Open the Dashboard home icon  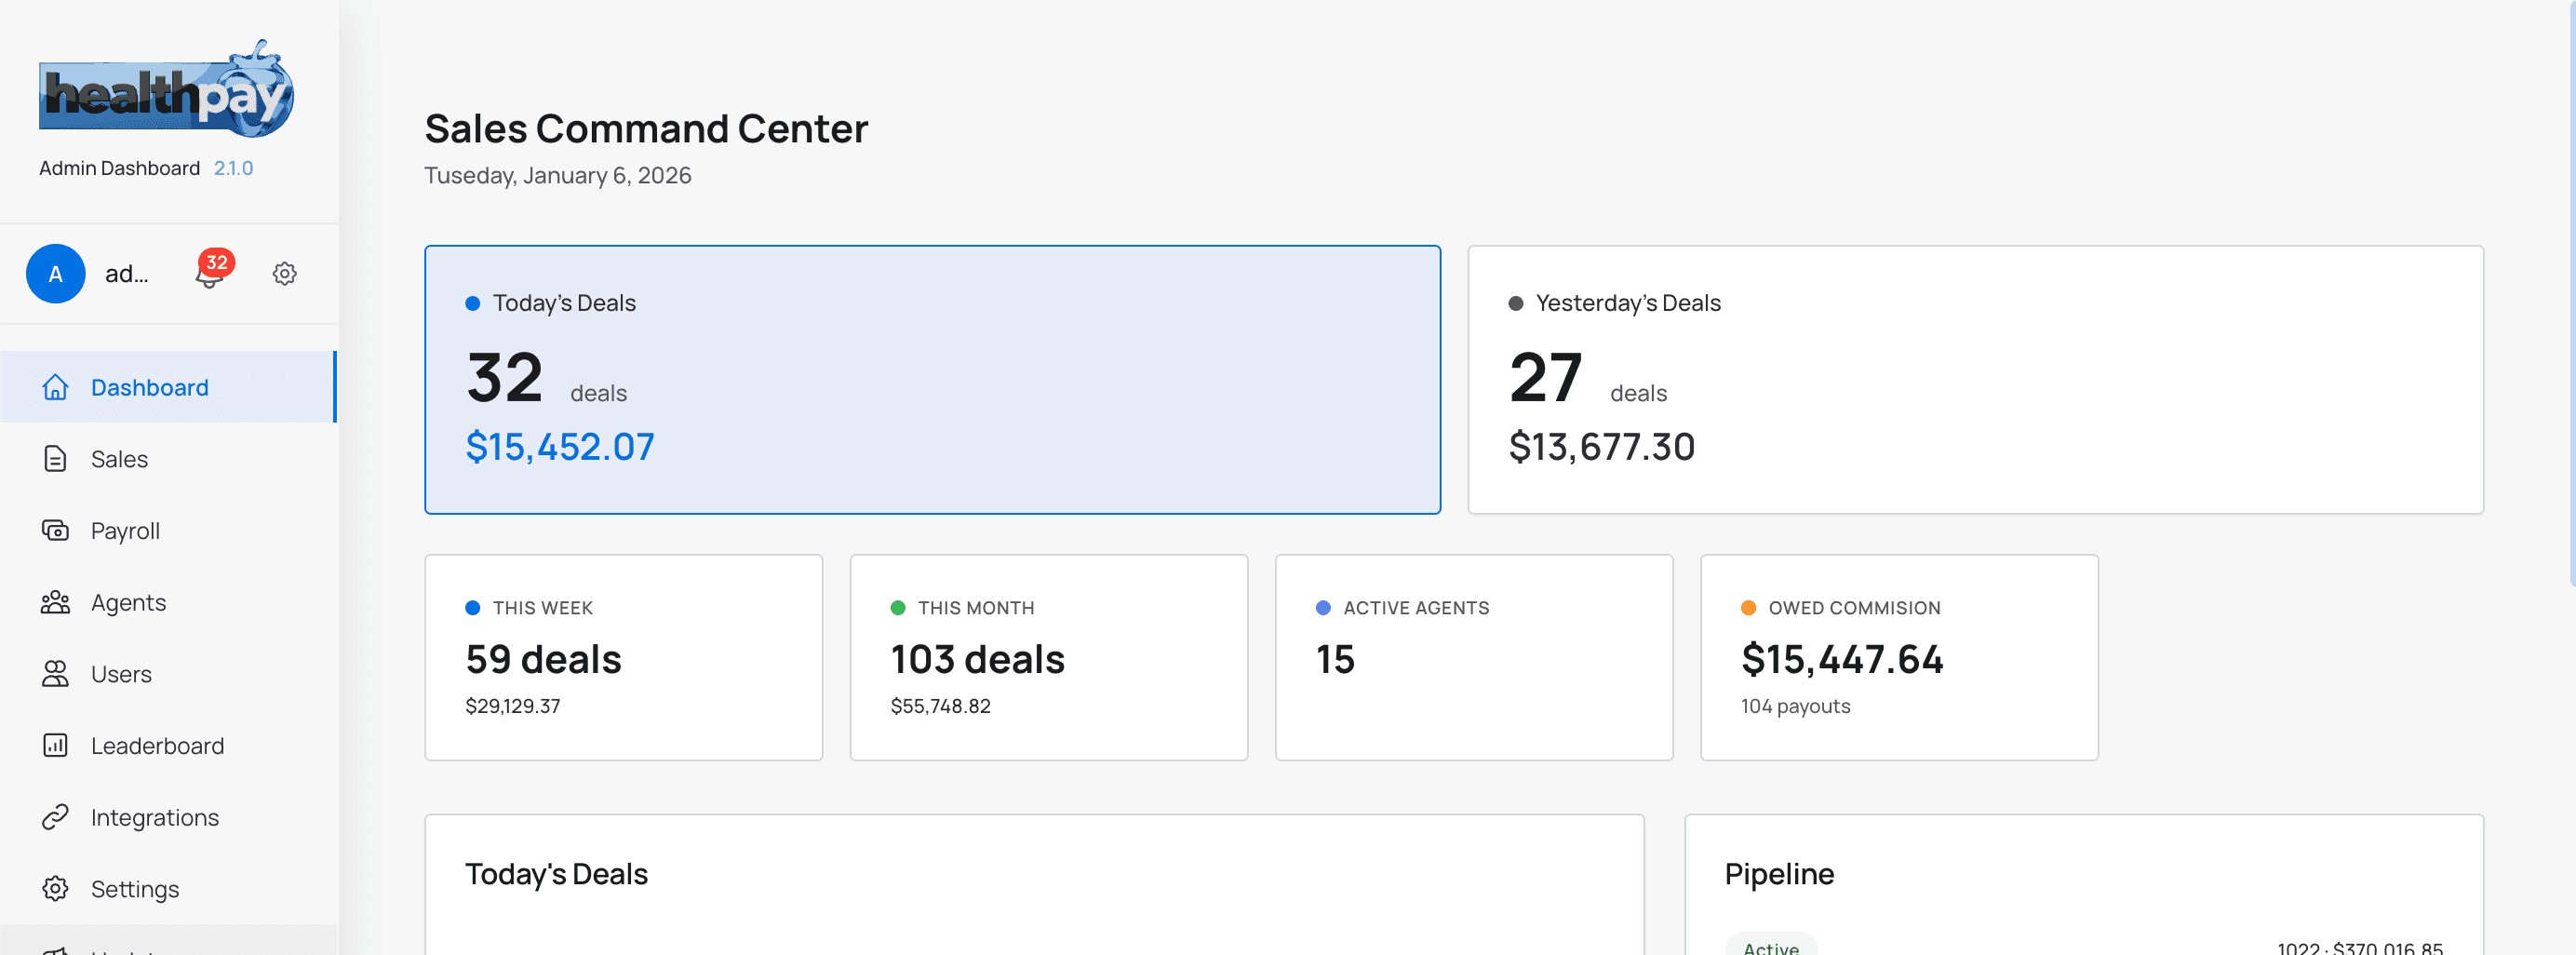tap(56, 387)
